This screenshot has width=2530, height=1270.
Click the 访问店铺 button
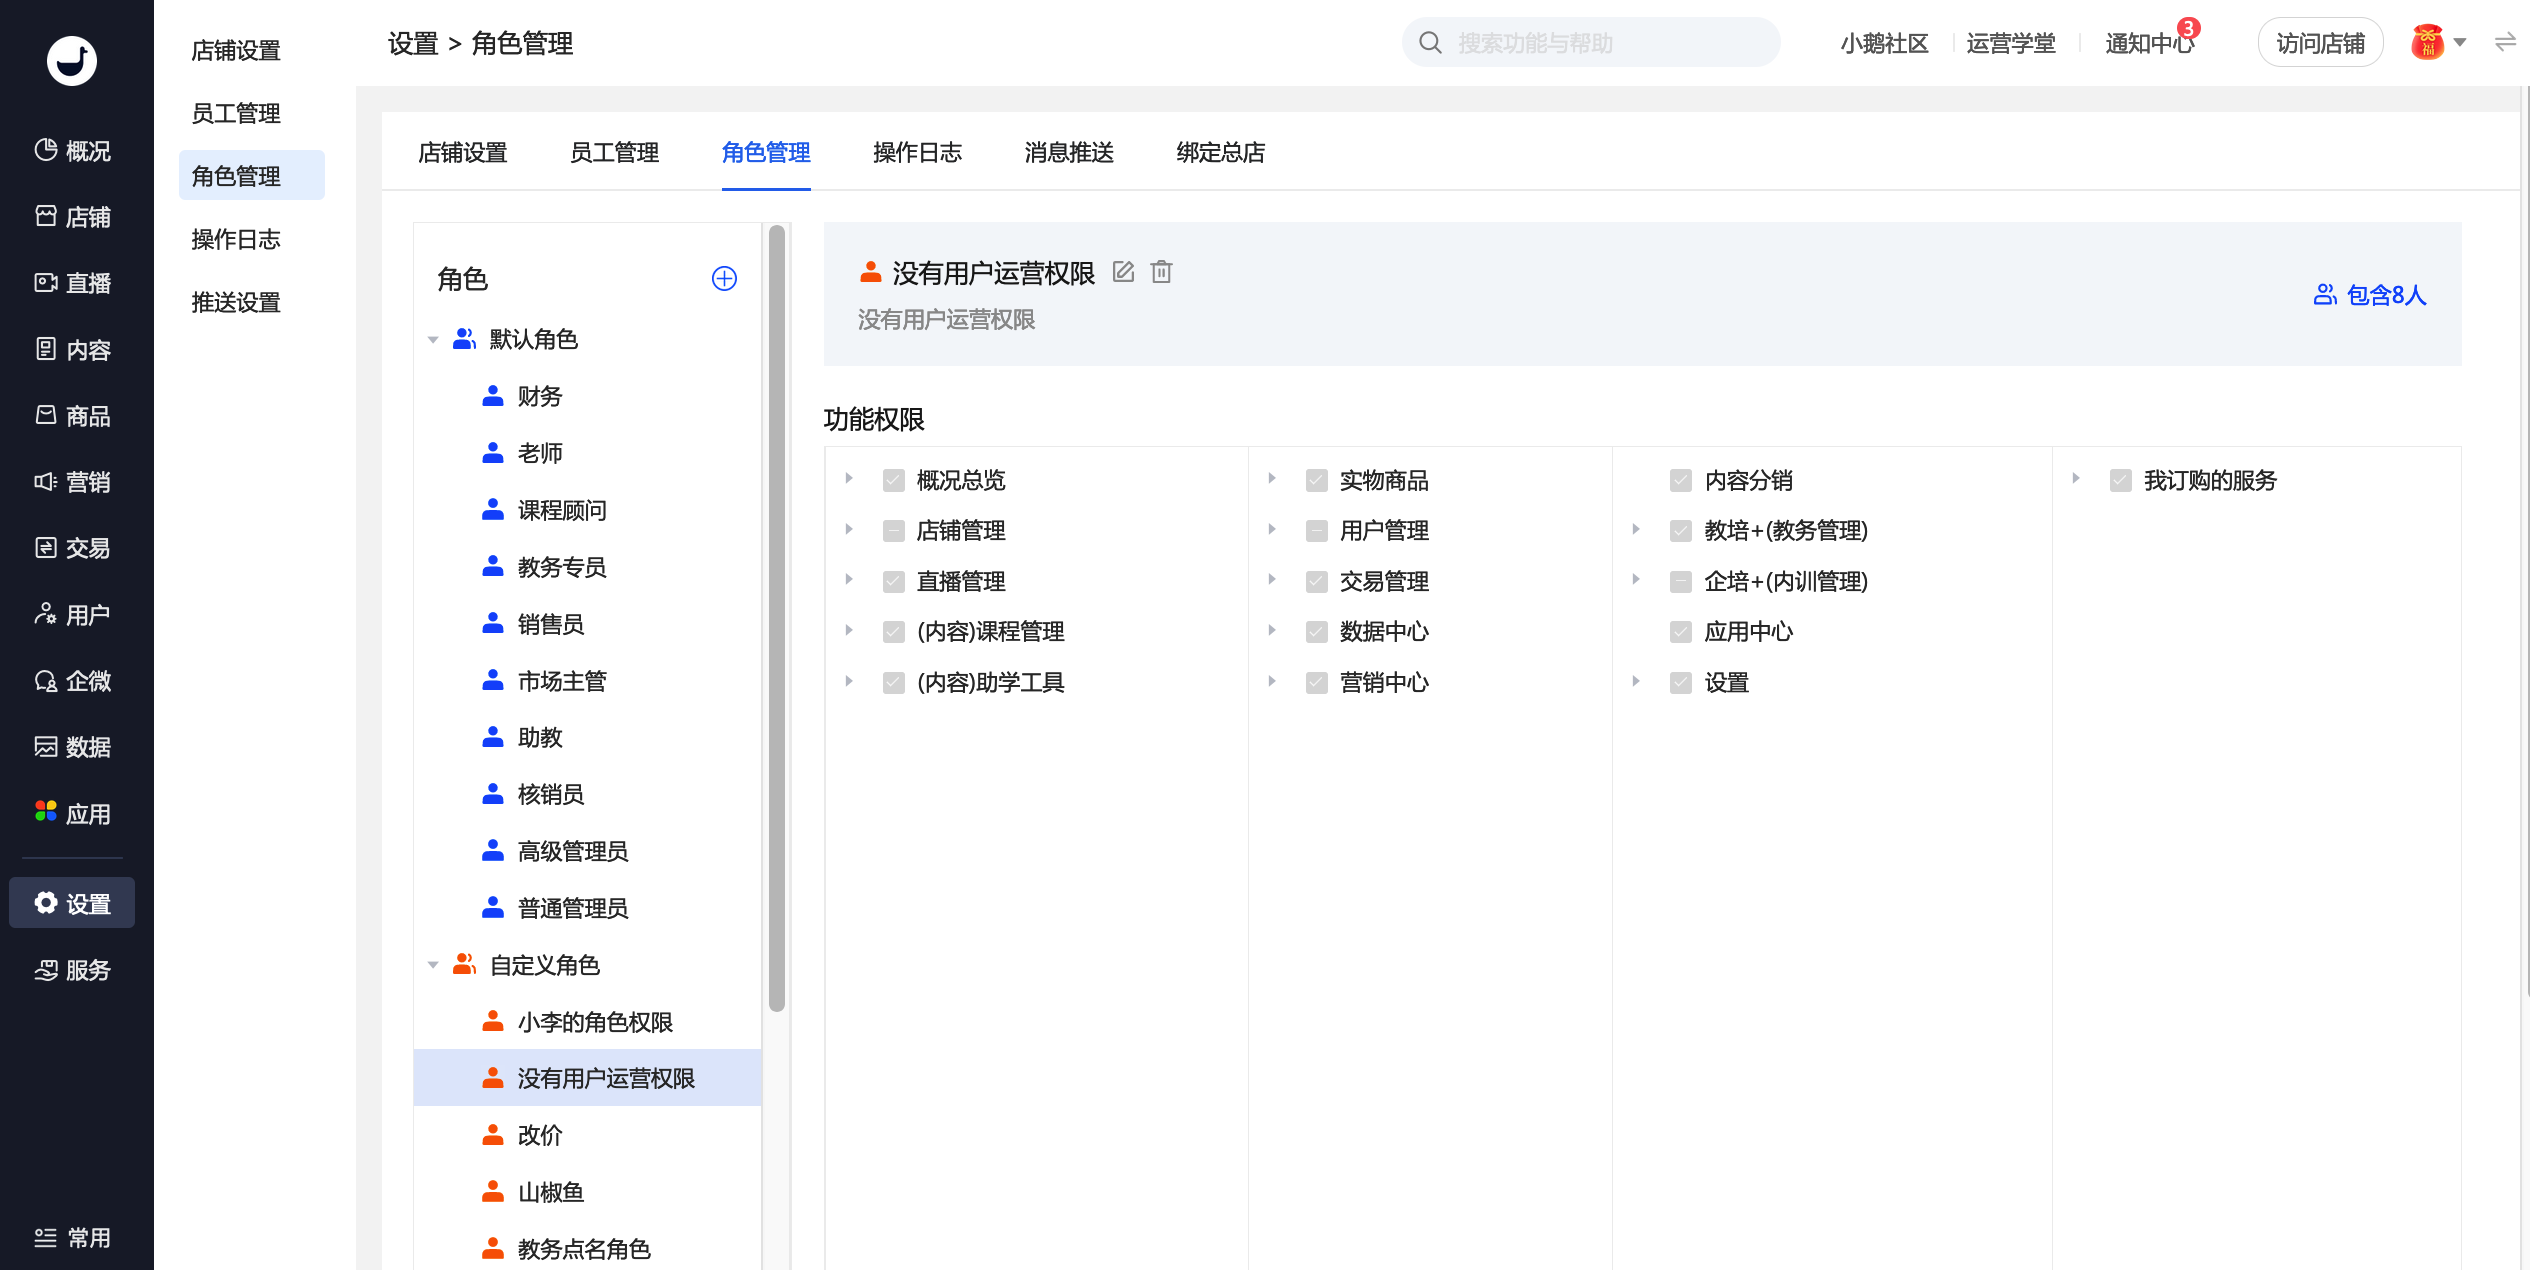click(x=2320, y=43)
